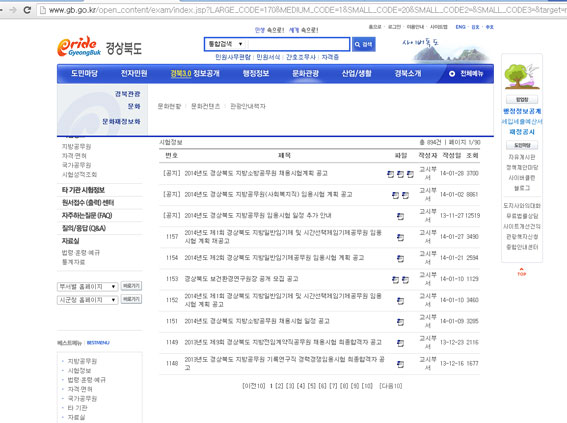Click the browser back arrow
This screenshot has height=423, width=567.
click(1, 10)
